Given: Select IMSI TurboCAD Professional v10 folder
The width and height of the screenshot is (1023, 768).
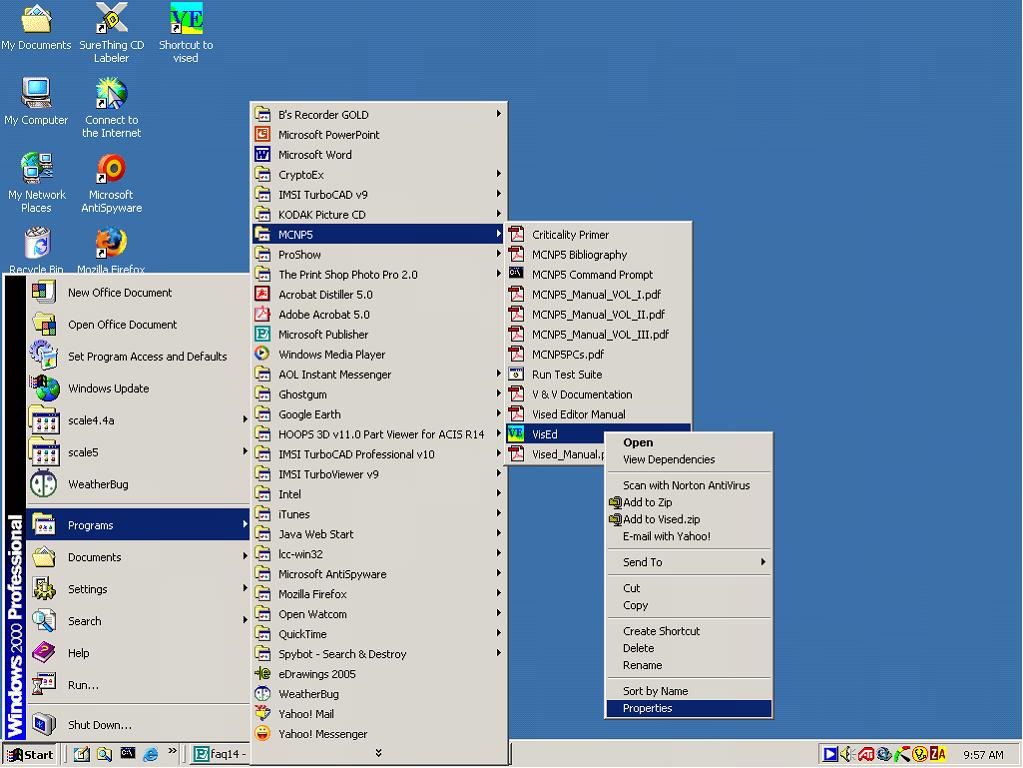Looking at the screenshot, I should pyautogui.click(x=379, y=454).
